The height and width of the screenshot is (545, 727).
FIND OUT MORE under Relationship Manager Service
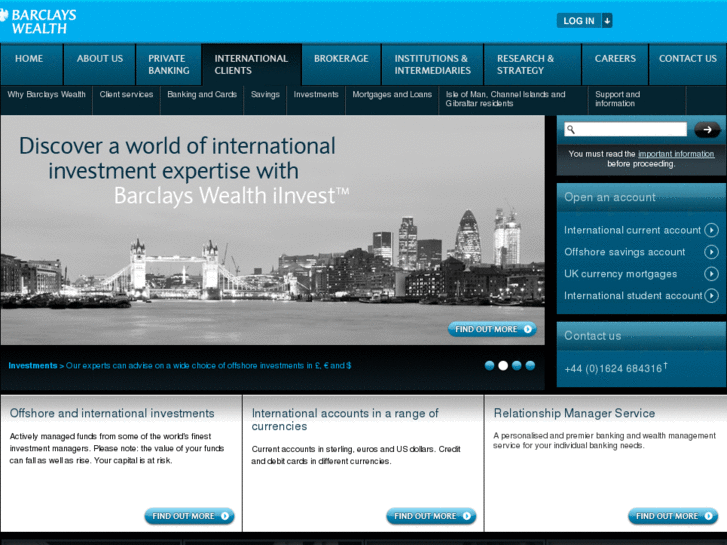point(673,516)
